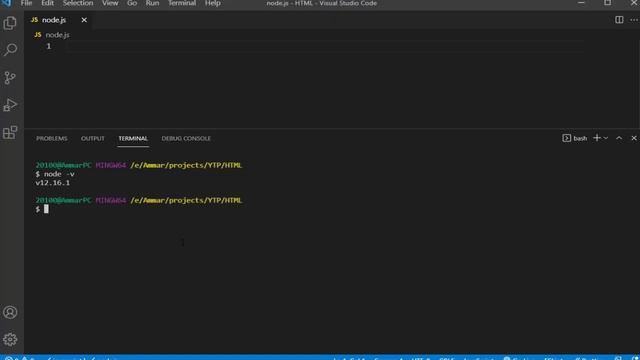Close the node.js editor tab
Screen dimensions: 640x360
(84, 20)
